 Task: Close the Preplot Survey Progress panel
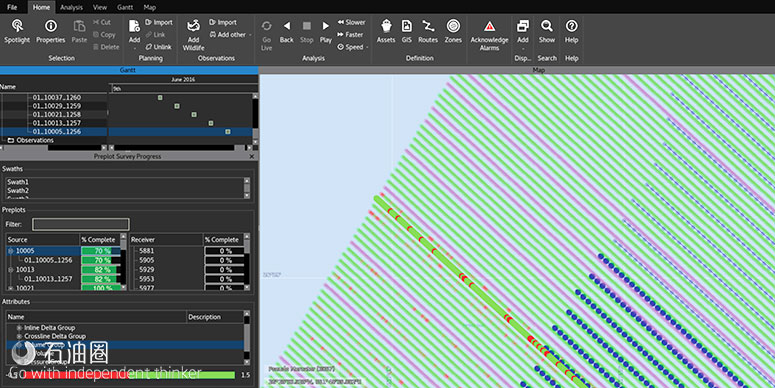252,156
